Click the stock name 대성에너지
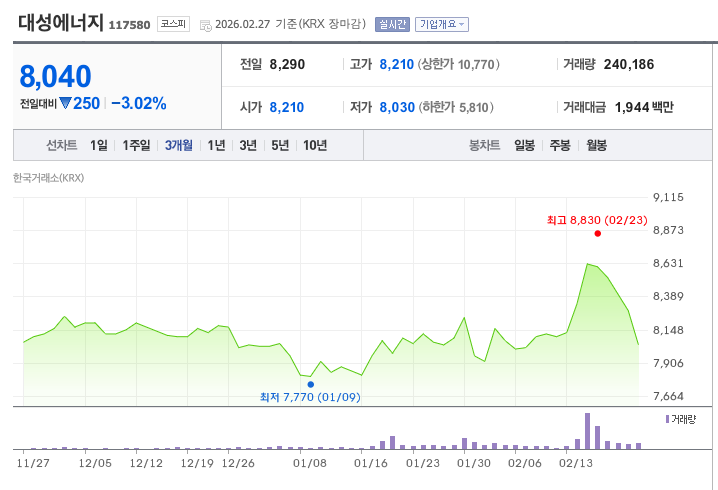 61,23
